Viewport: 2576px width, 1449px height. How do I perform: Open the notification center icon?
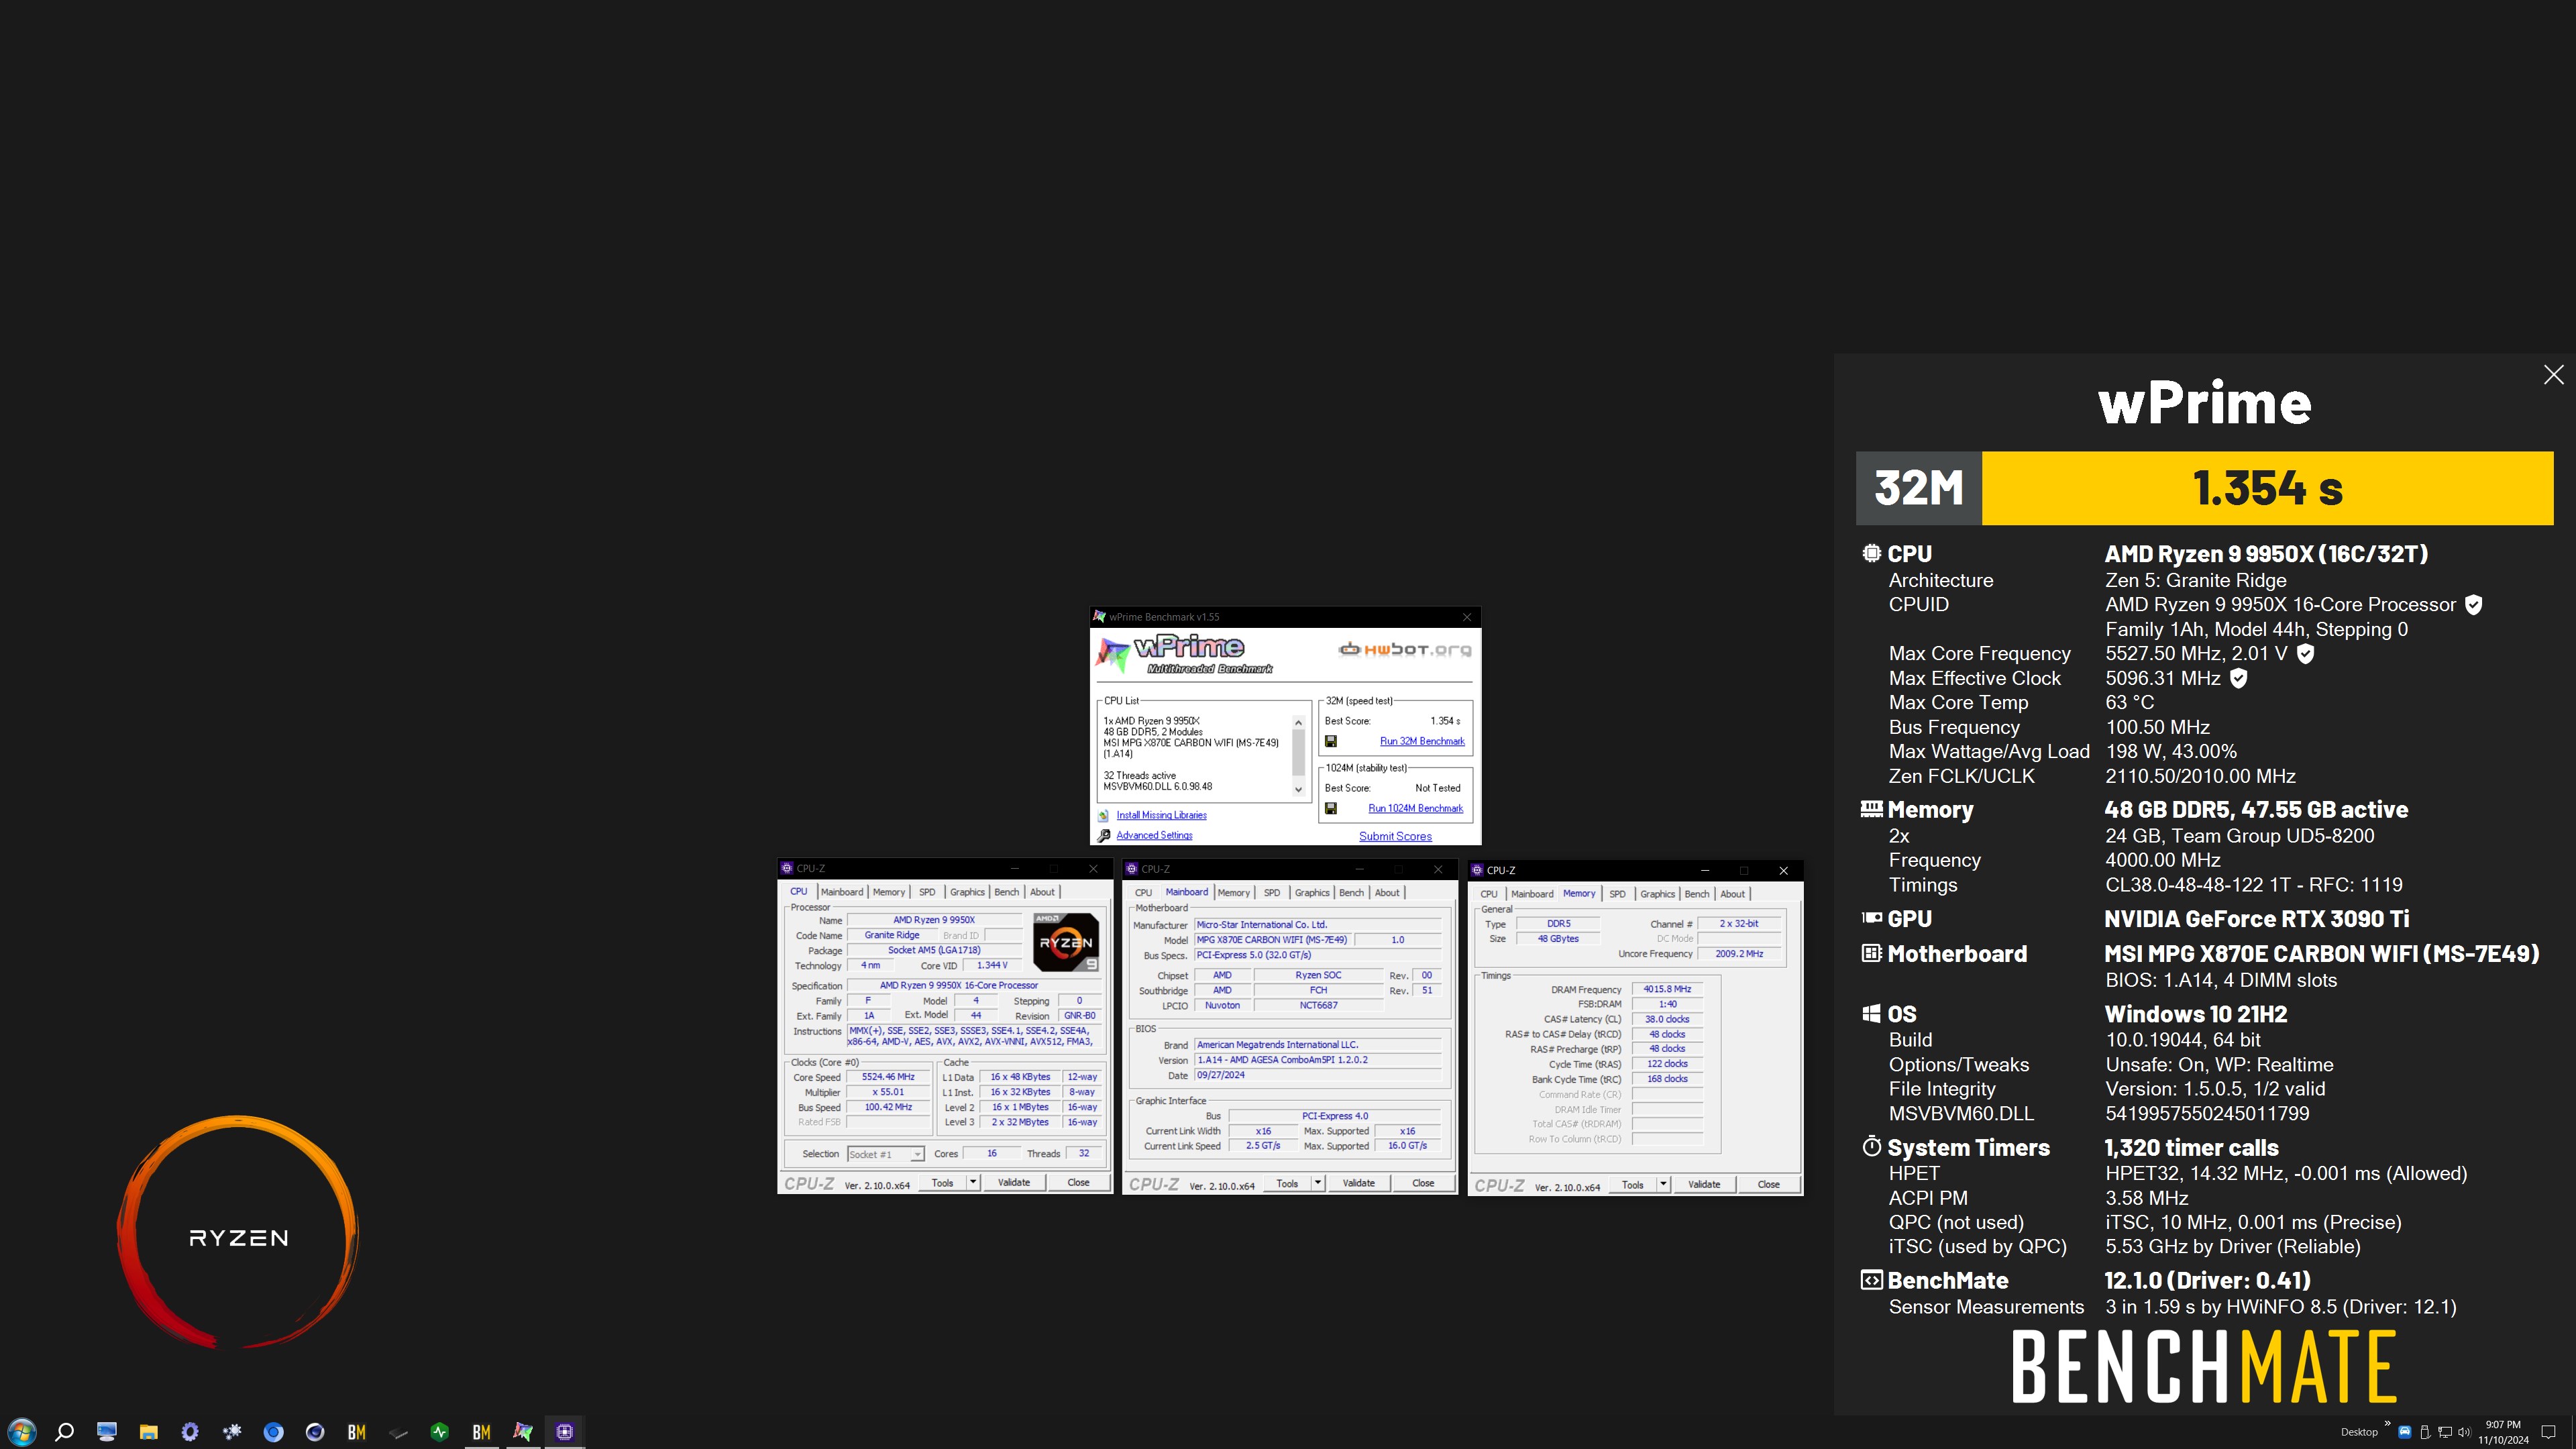[x=2548, y=1432]
